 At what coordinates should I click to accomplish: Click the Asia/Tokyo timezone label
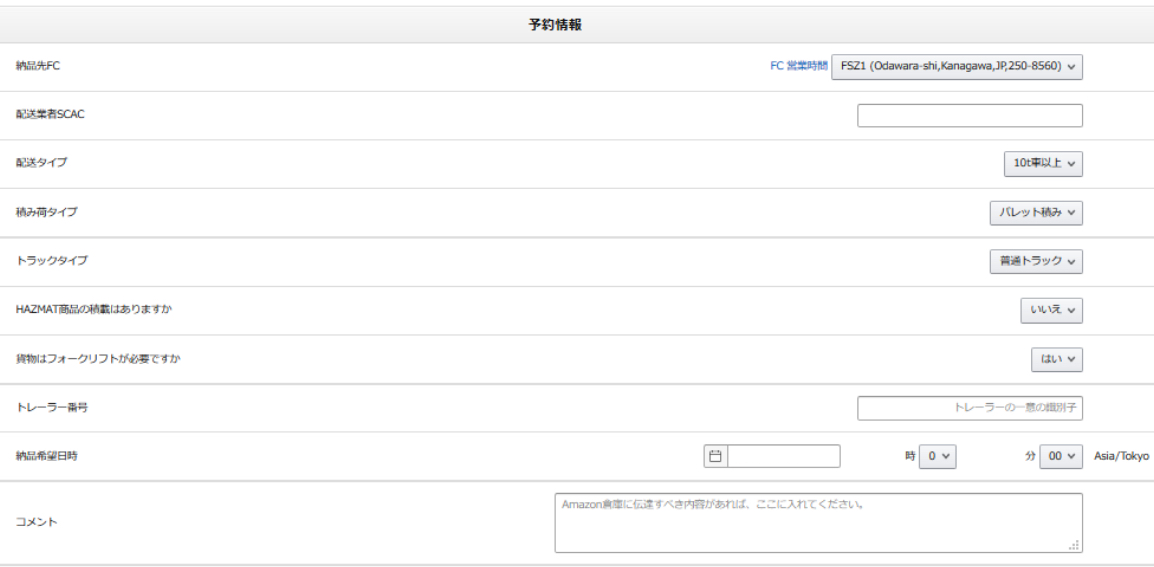click(1121, 456)
